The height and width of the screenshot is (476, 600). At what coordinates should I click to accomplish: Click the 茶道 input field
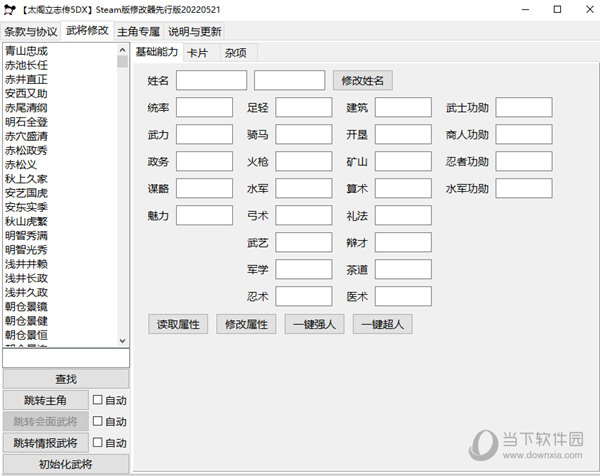click(x=403, y=269)
